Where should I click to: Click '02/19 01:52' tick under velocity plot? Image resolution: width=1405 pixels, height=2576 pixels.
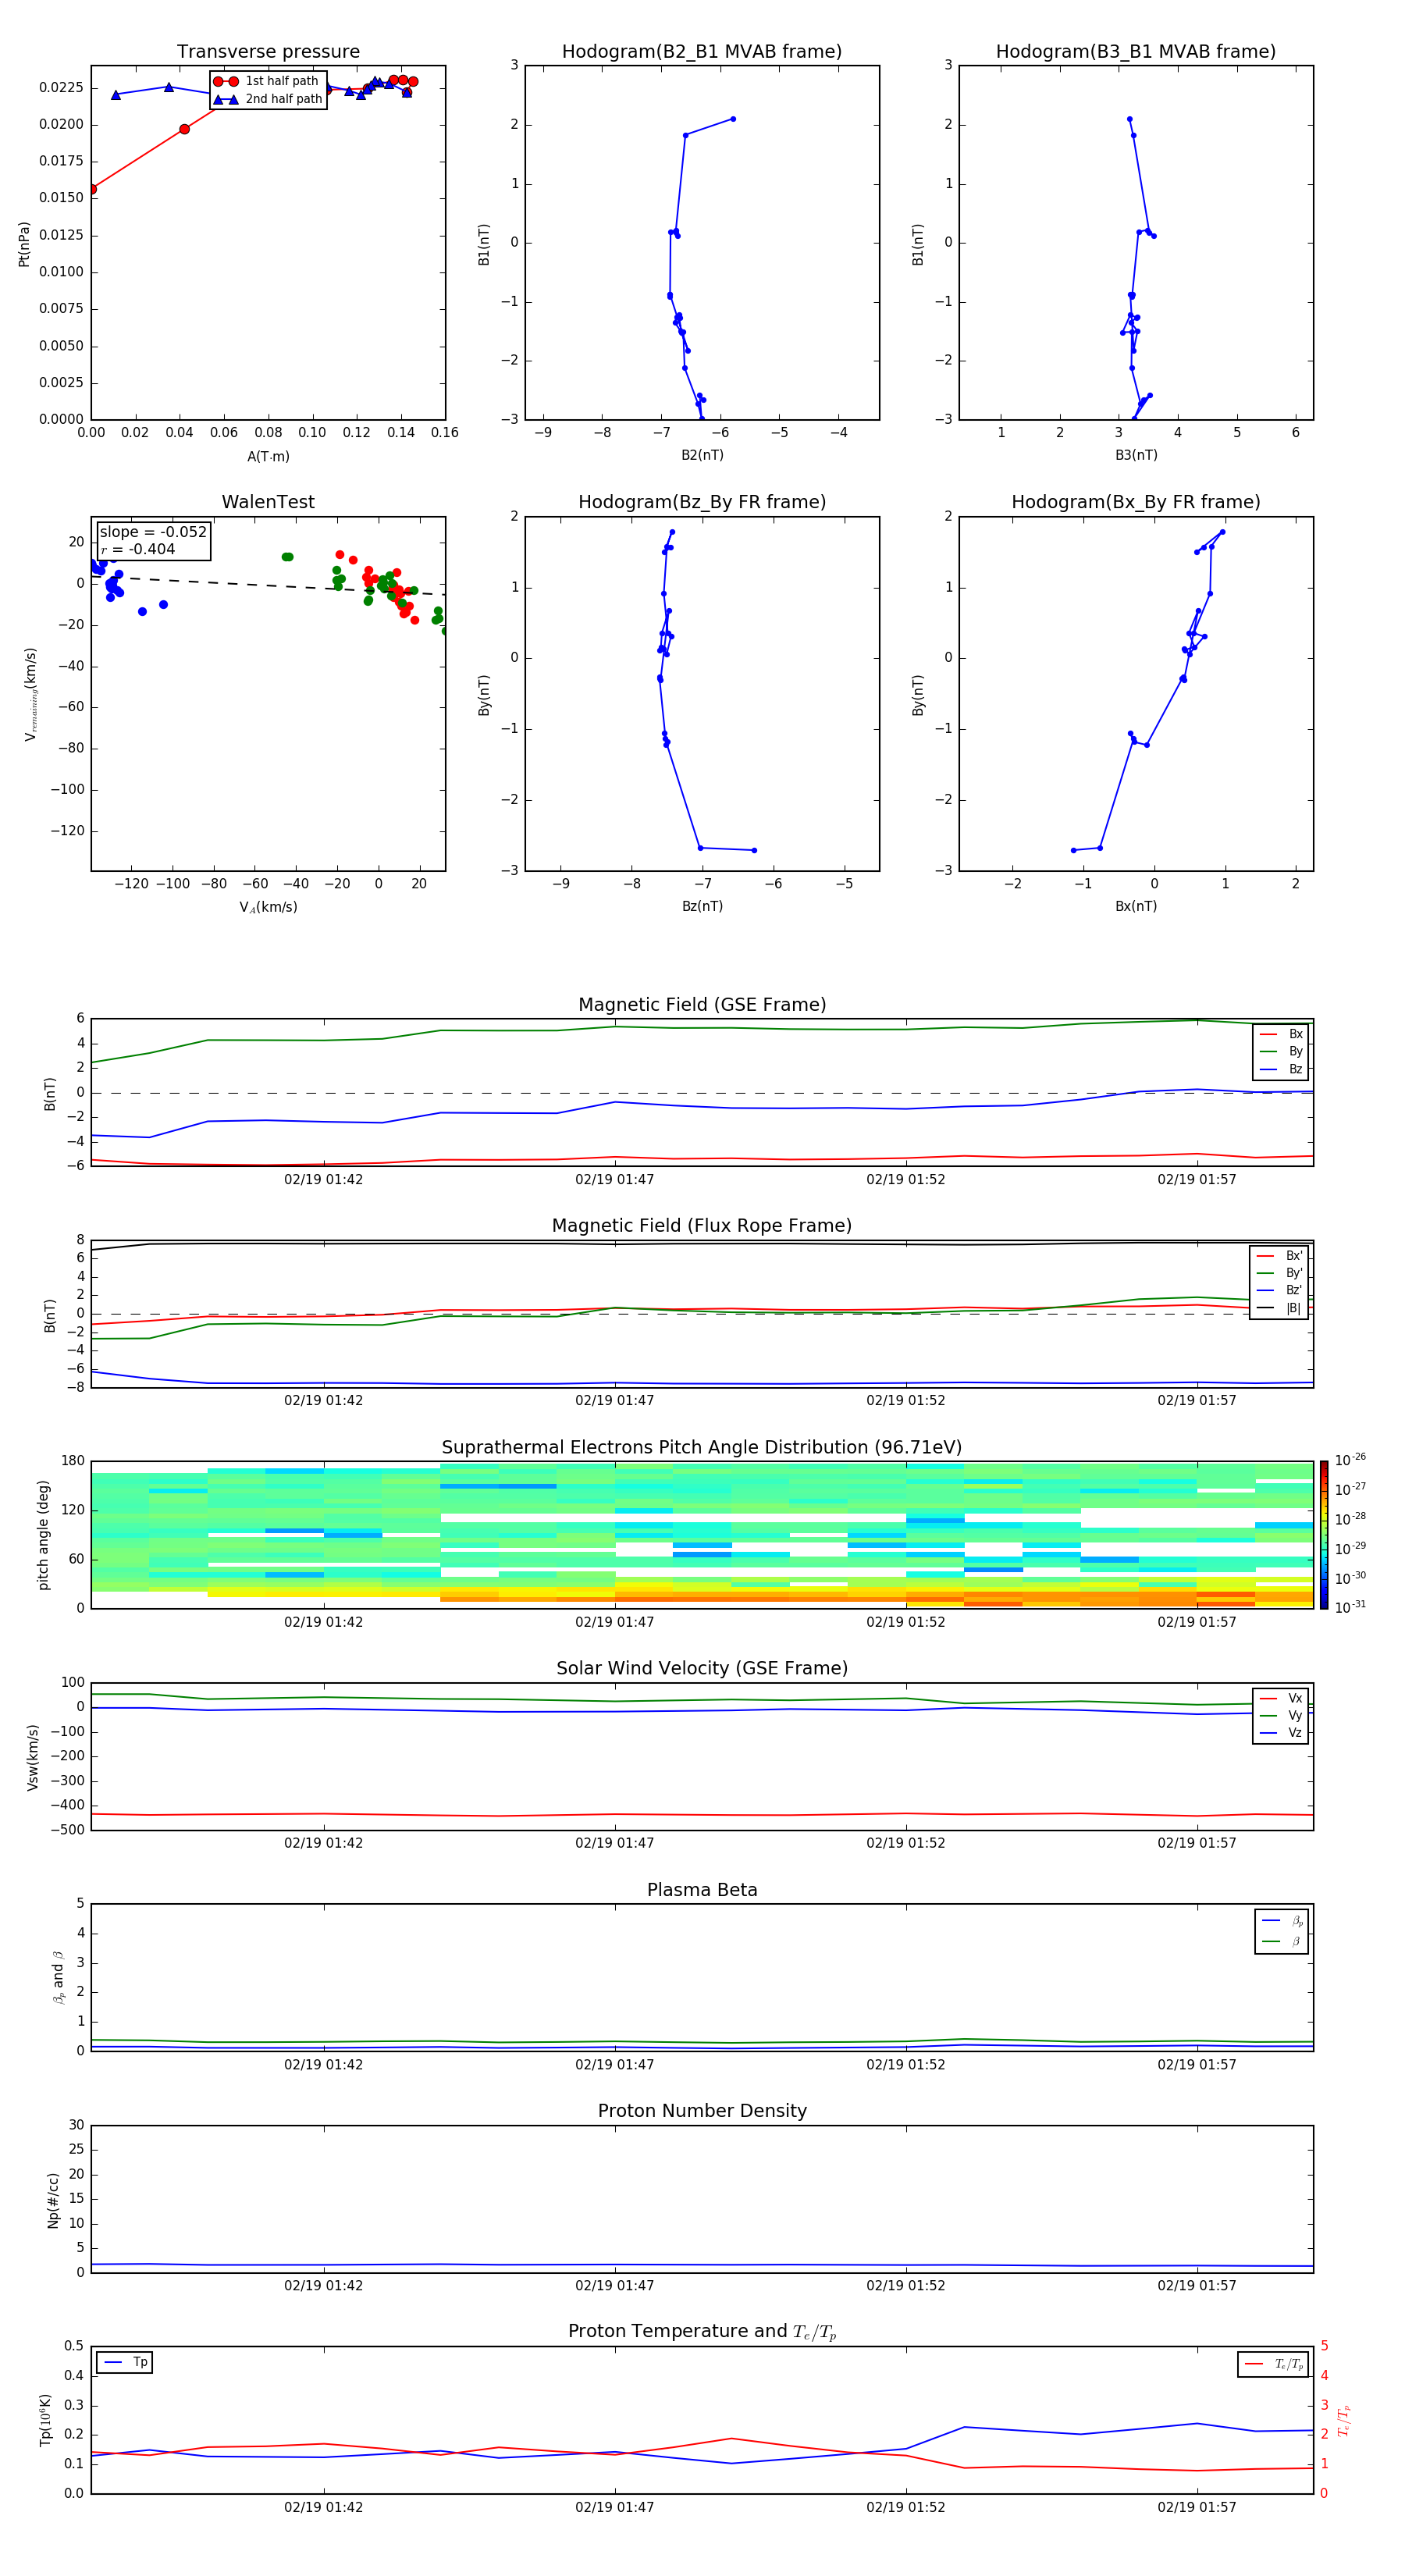pos(905,1842)
